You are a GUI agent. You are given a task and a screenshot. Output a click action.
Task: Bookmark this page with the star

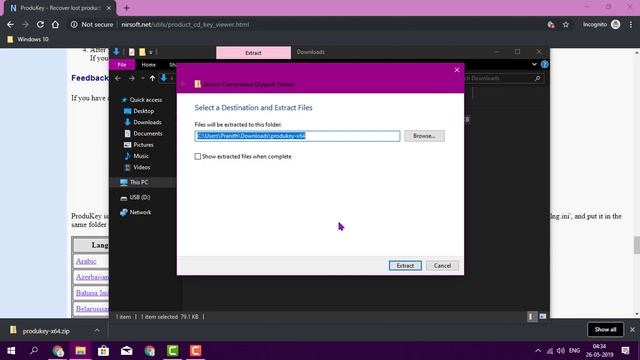tap(566, 24)
